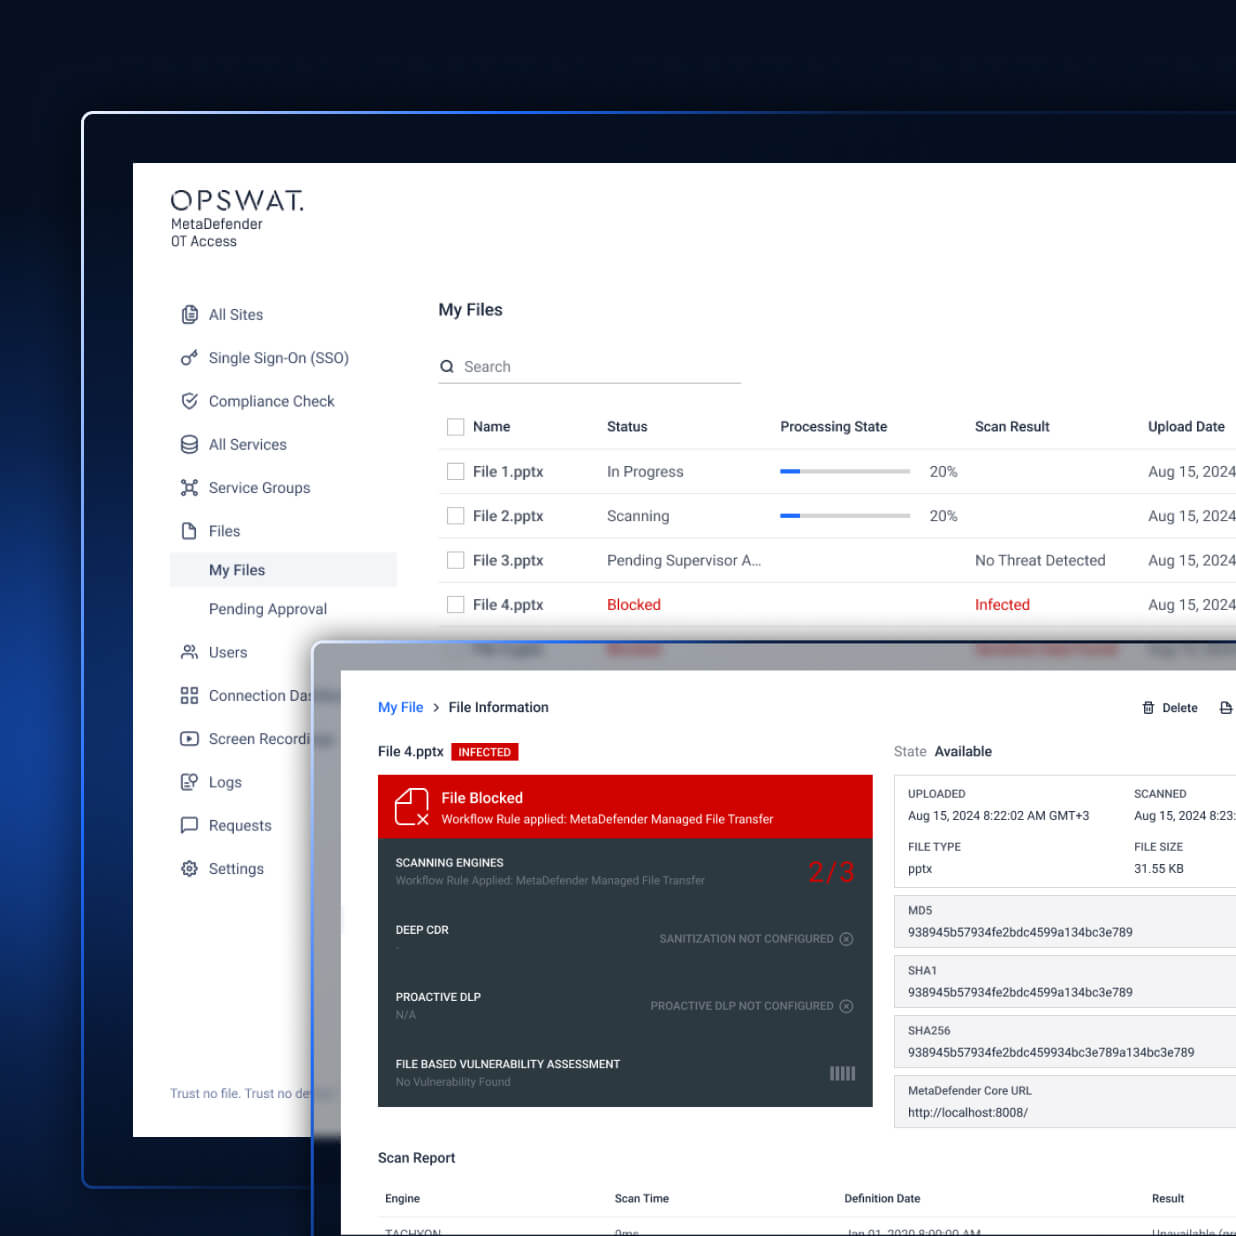1236x1236 pixels.
Task: Select the Single Sign-On key icon
Action: pos(190,357)
